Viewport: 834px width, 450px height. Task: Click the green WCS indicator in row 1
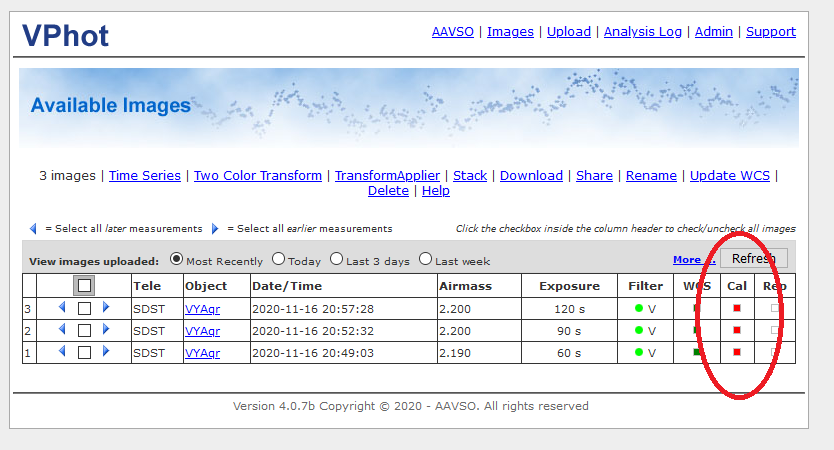pos(696,352)
